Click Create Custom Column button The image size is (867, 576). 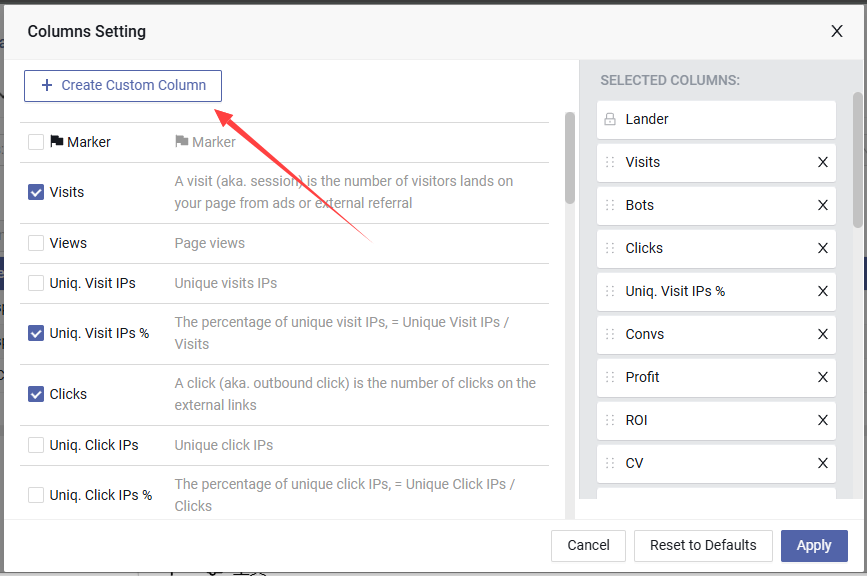point(123,85)
